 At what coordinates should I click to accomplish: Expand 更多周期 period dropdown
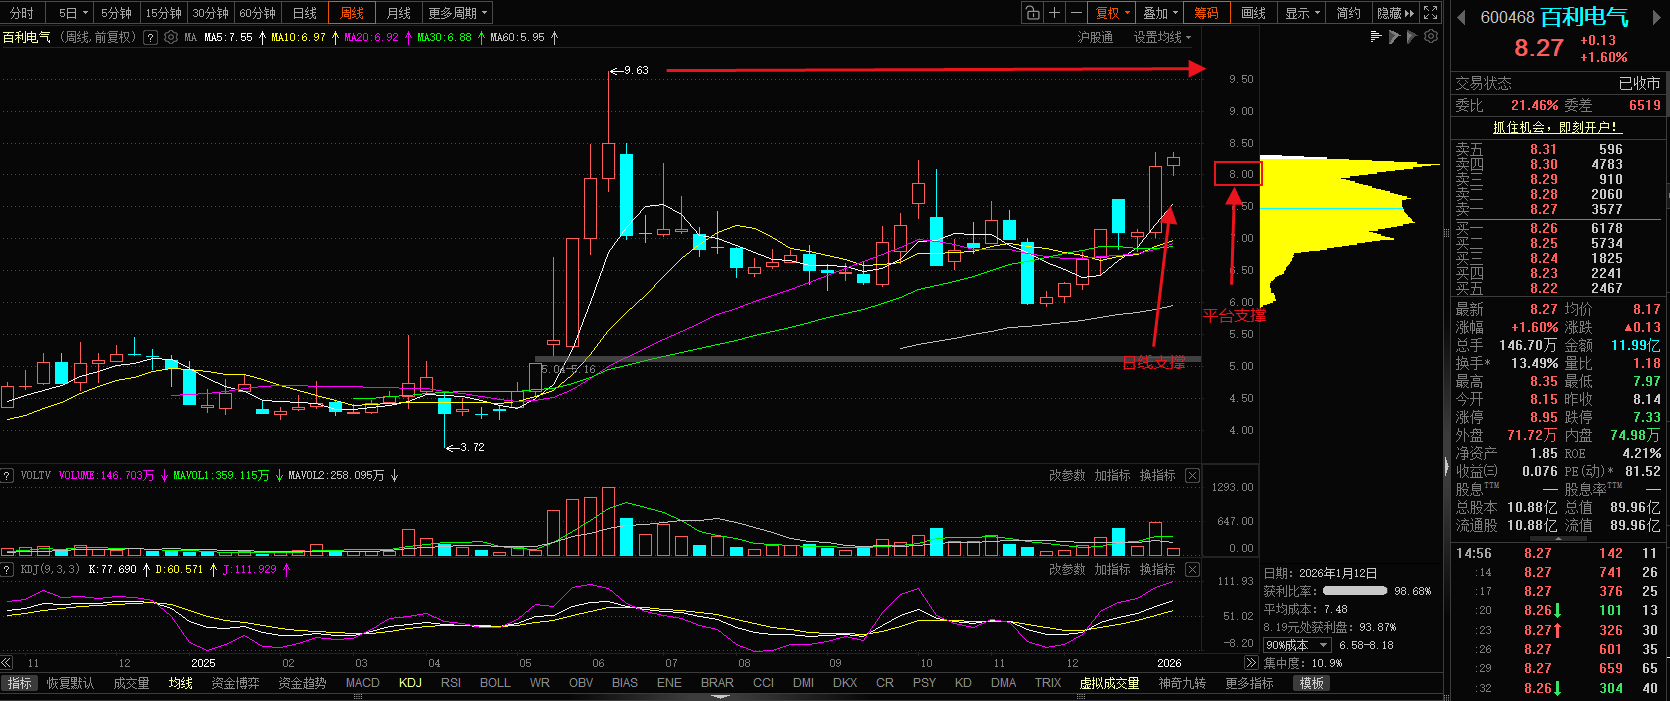point(457,13)
